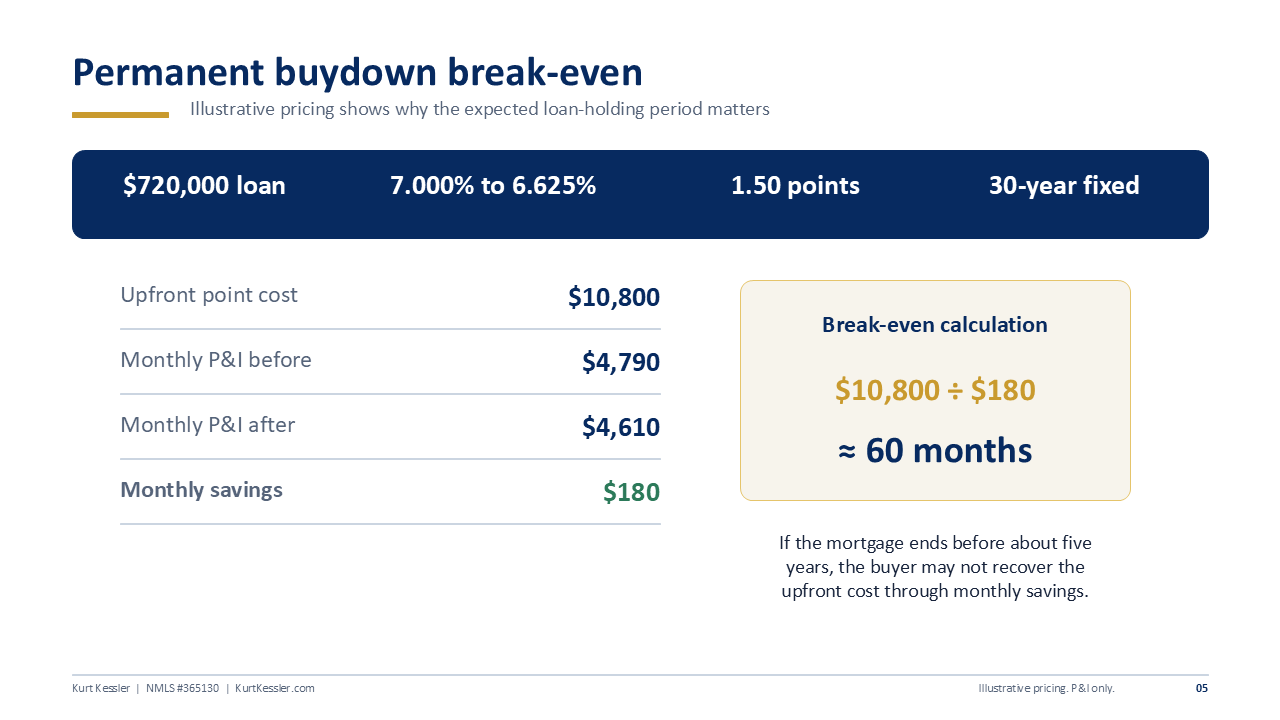Select the '$720,000 loan' header text
The image size is (1280, 720).
204,186
